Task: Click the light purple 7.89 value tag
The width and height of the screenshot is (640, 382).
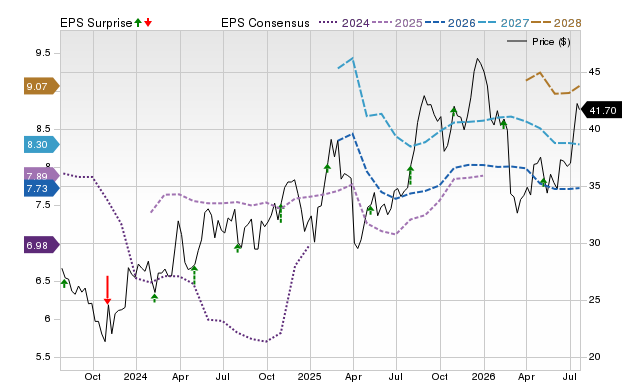Action: 41,175
